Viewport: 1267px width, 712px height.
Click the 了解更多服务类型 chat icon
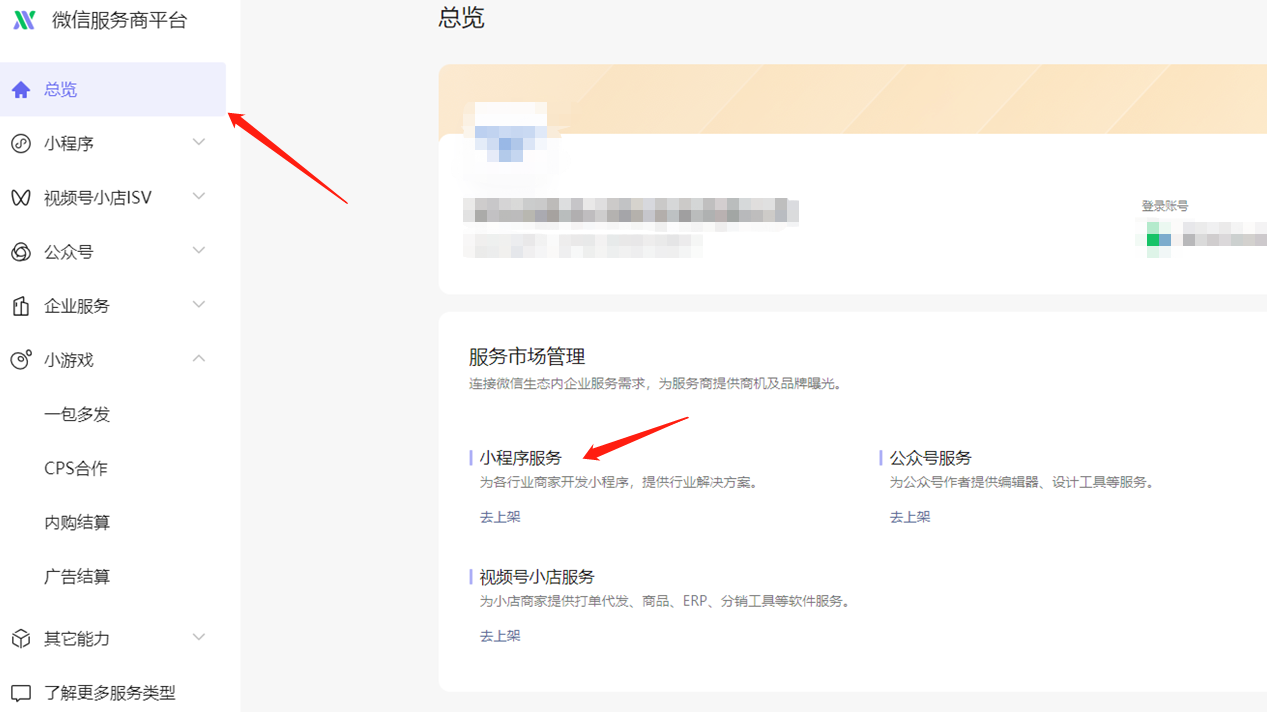pos(21,692)
